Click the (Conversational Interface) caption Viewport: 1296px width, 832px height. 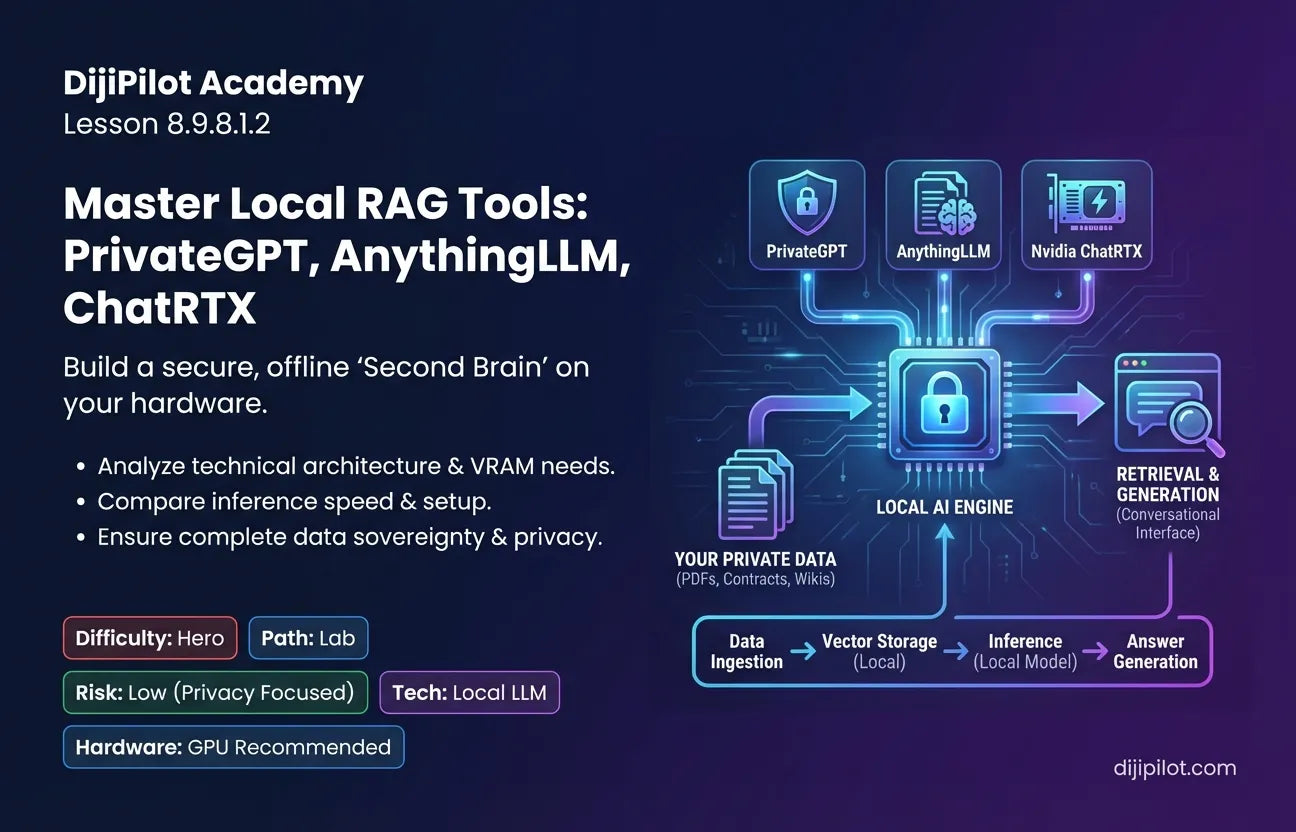(1168, 524)
